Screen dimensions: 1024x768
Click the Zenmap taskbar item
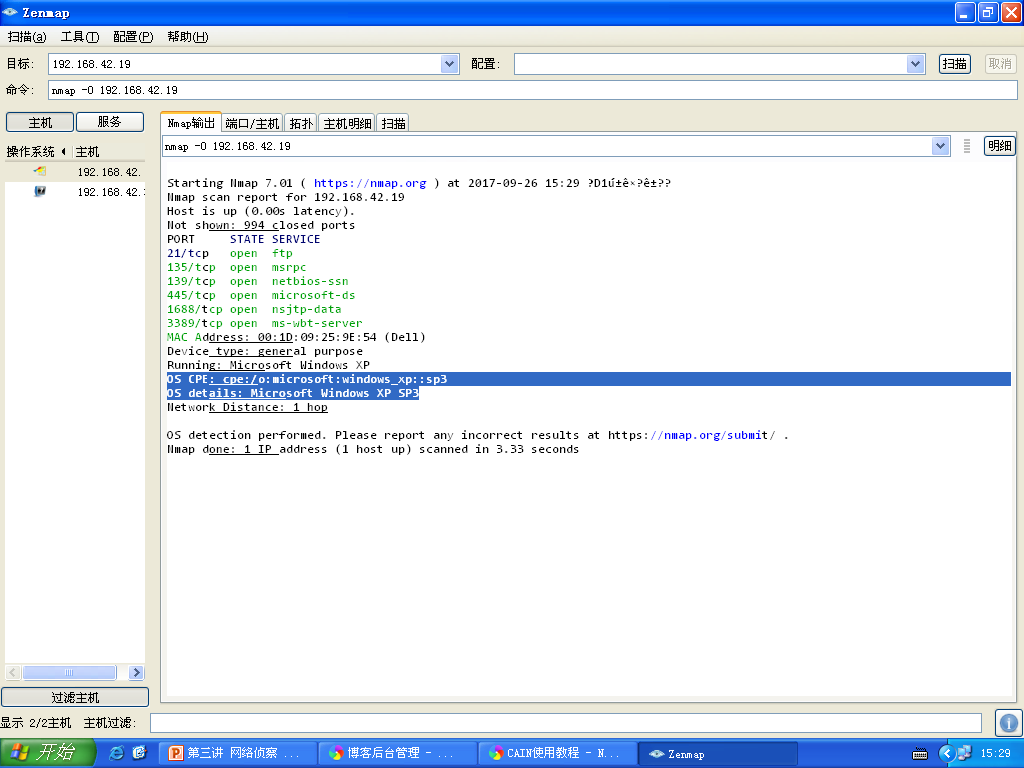pyautogui.click(x=717, y=754)
